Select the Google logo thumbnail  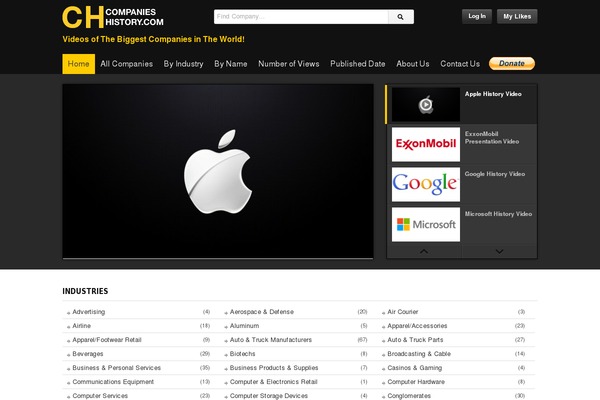[426, 184]
